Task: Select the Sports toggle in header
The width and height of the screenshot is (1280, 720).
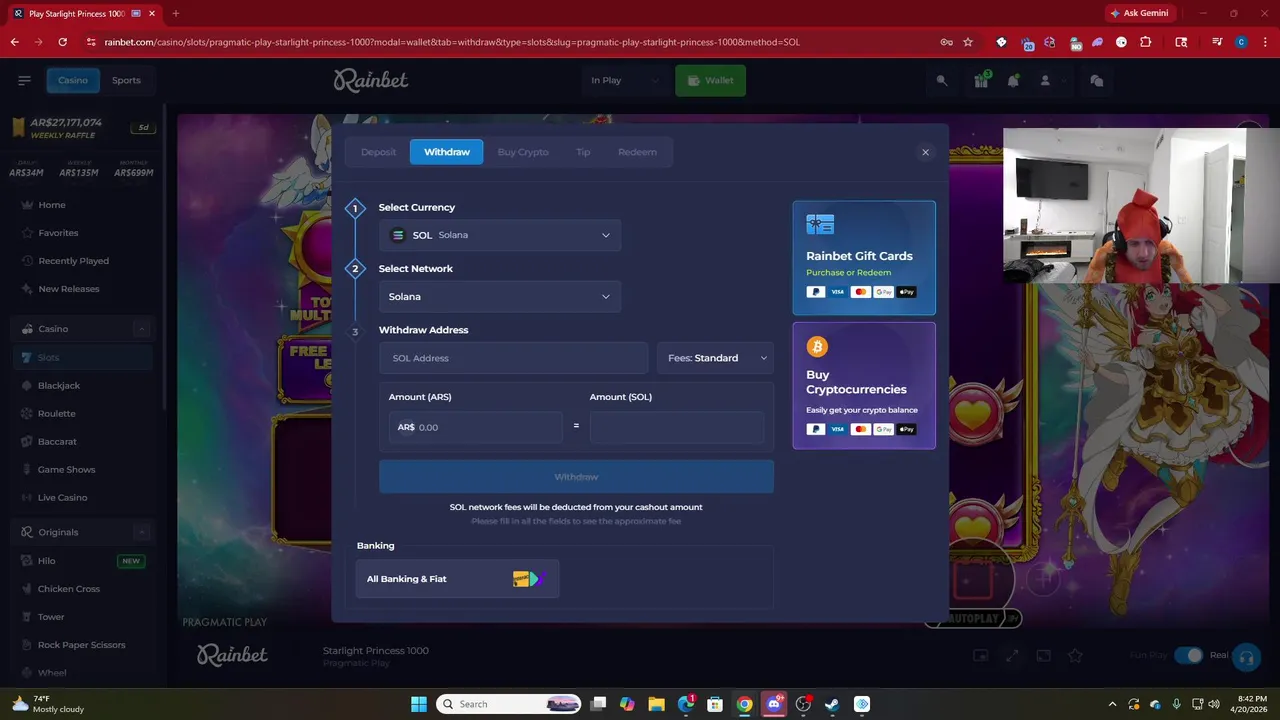Action: 126,80
